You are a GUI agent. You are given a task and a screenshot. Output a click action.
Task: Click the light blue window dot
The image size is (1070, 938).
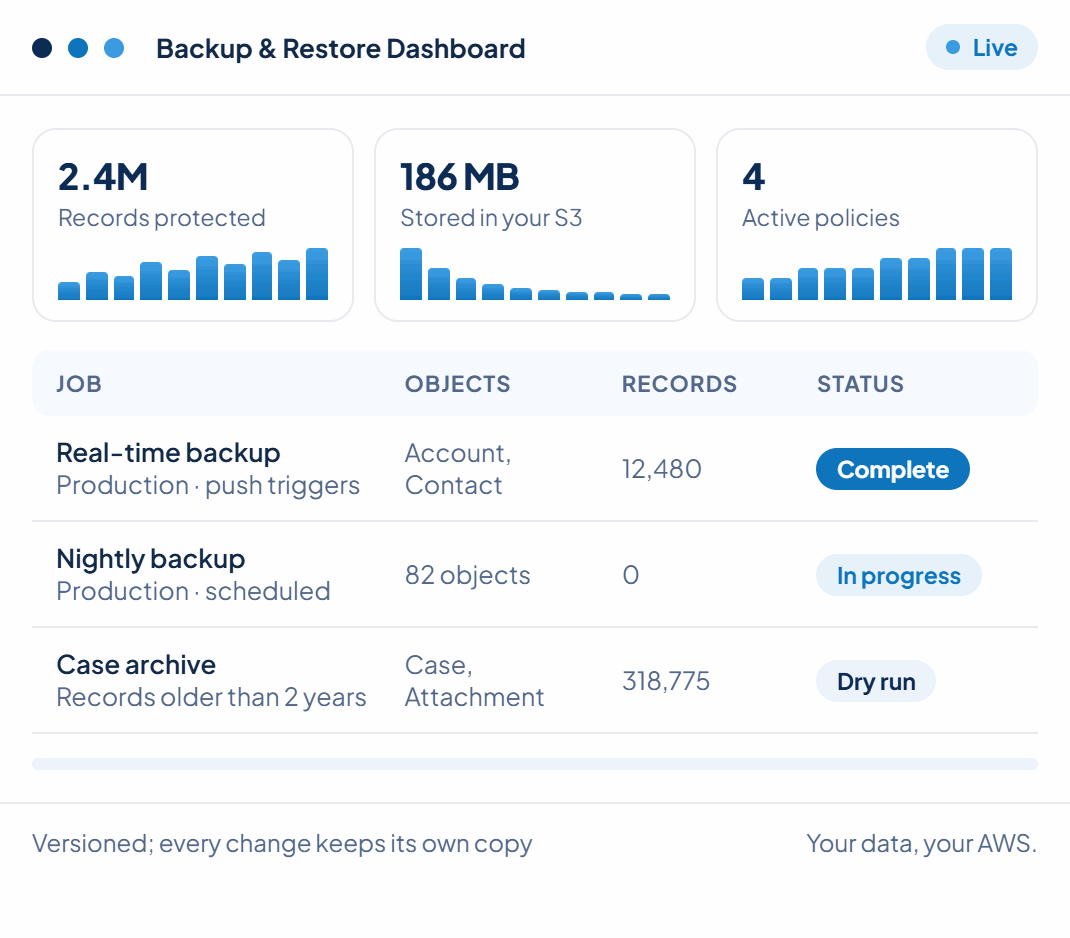[x=114, y=48]
